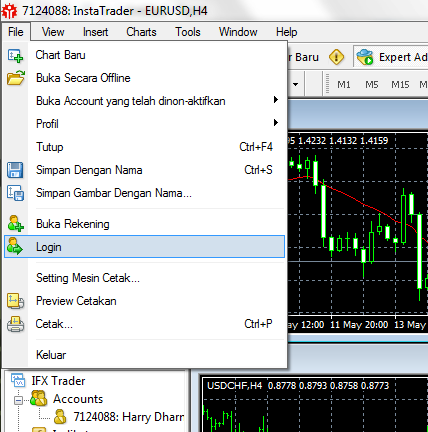Screen dimensions: 428x432
Task: Click the InstaTrader app icon in title bar
Action: 9,11
